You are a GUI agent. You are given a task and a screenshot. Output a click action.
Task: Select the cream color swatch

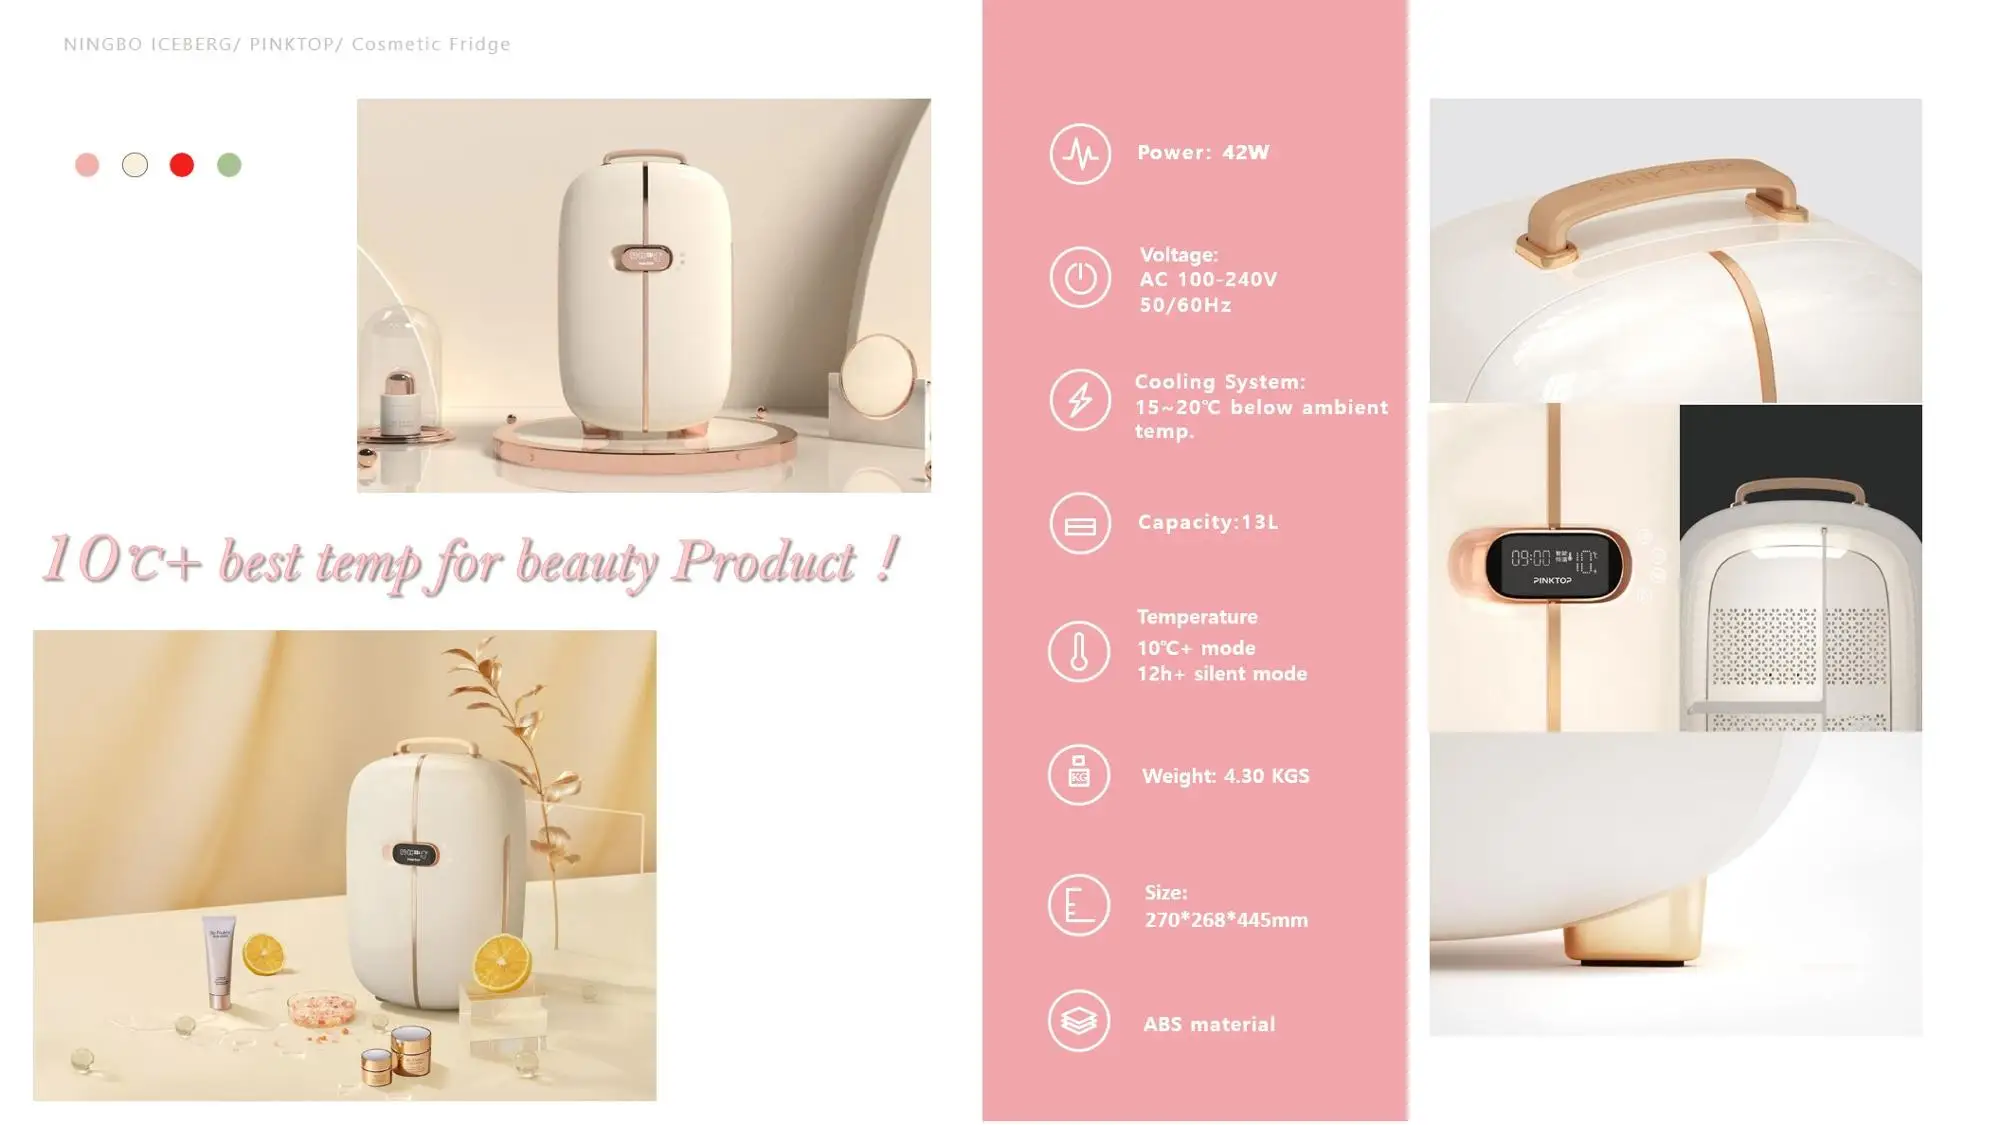tap(135, 165)
